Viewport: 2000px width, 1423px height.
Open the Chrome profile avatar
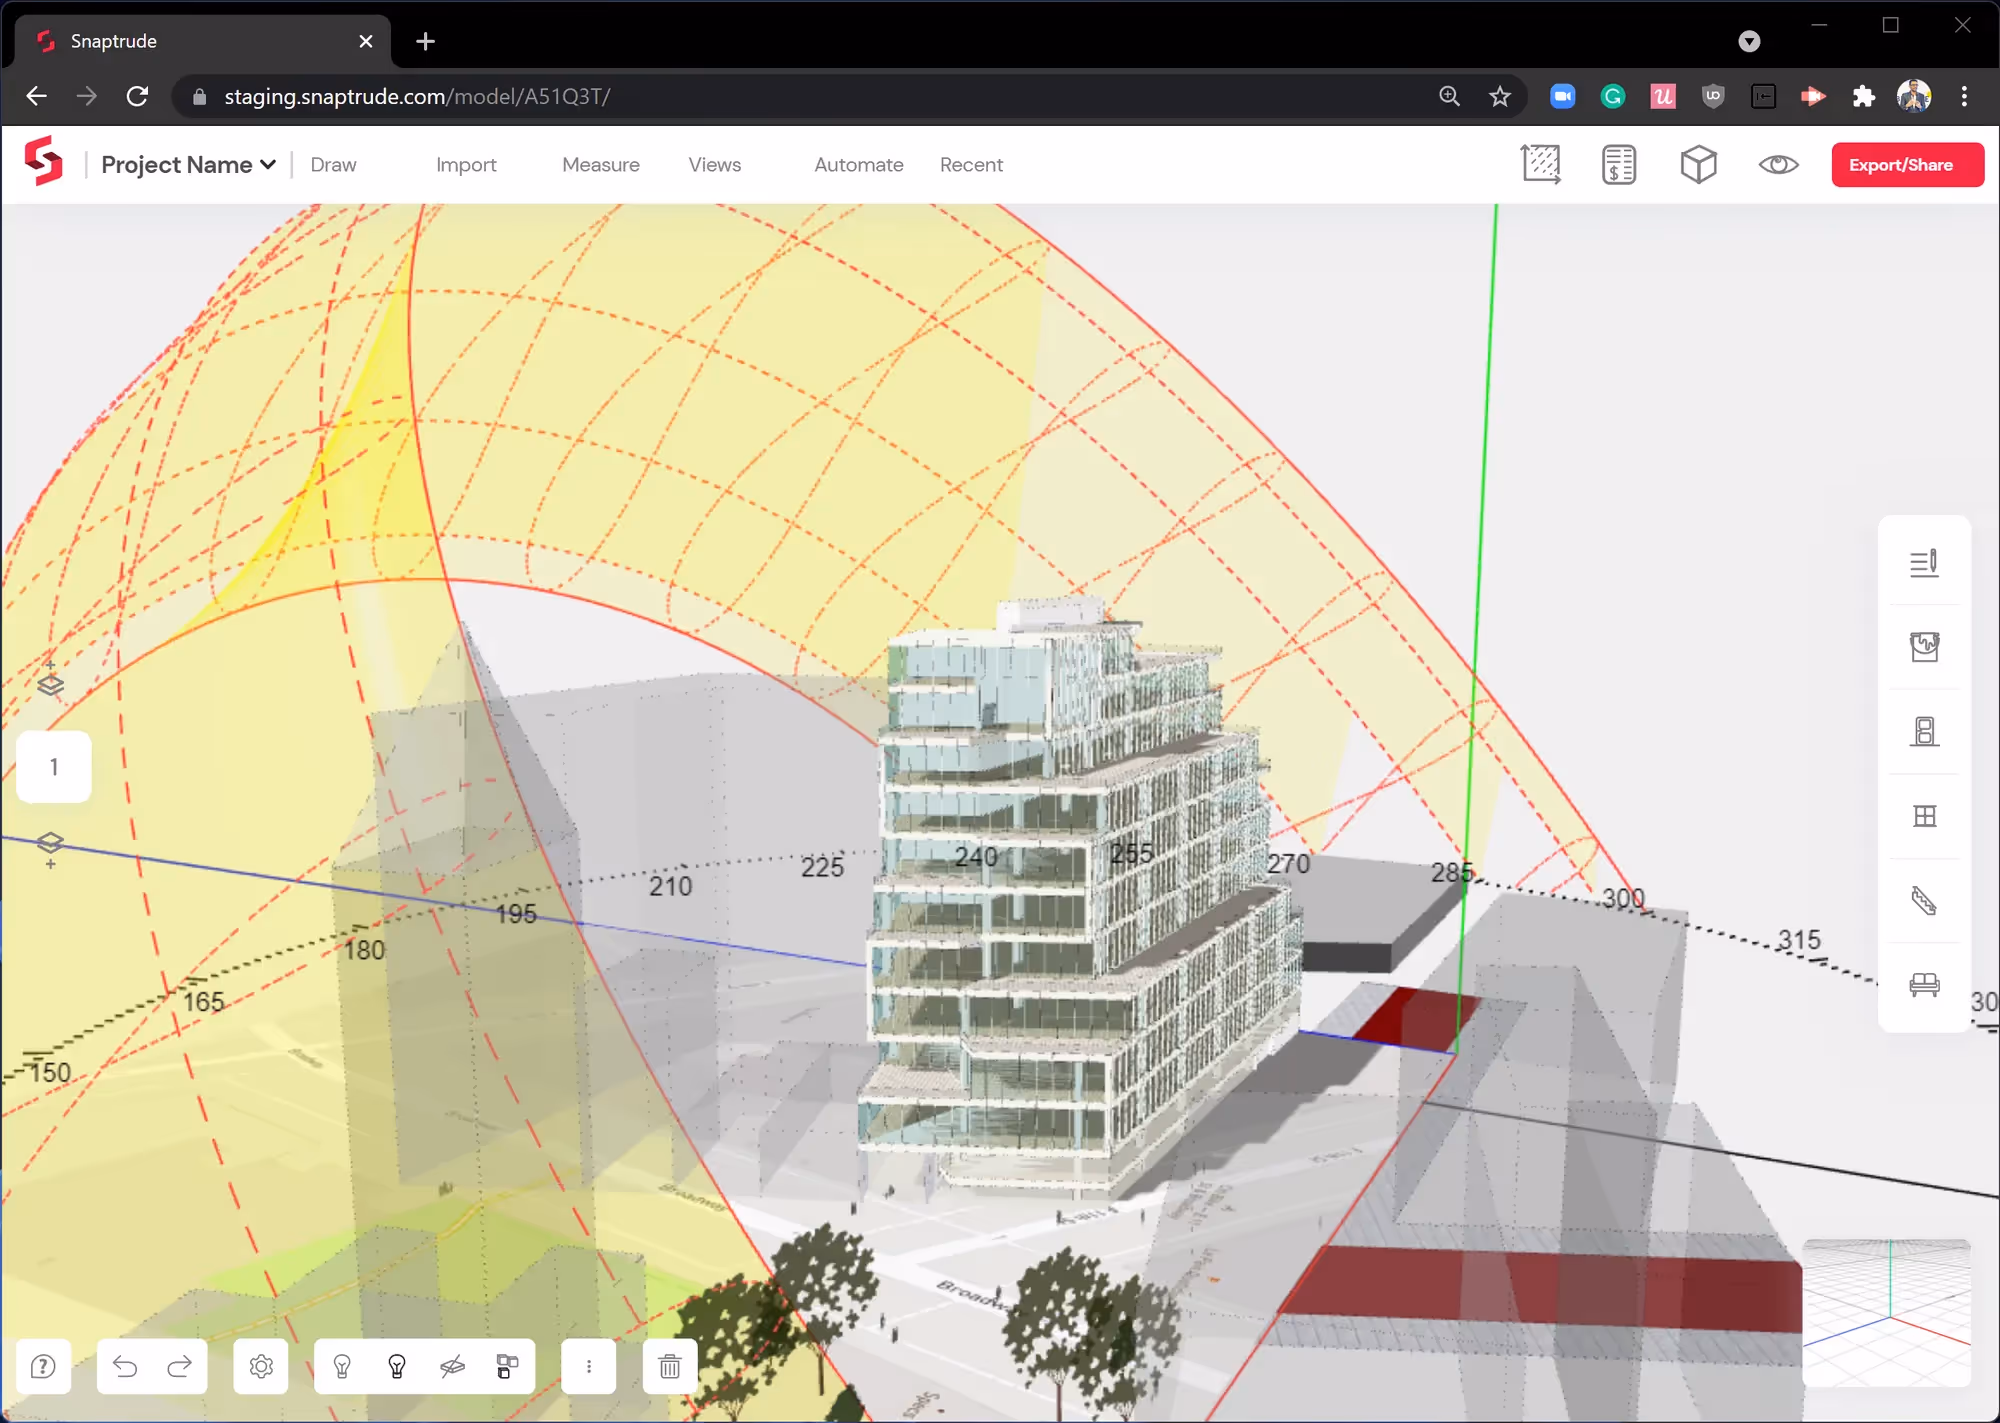[1914, 96]
